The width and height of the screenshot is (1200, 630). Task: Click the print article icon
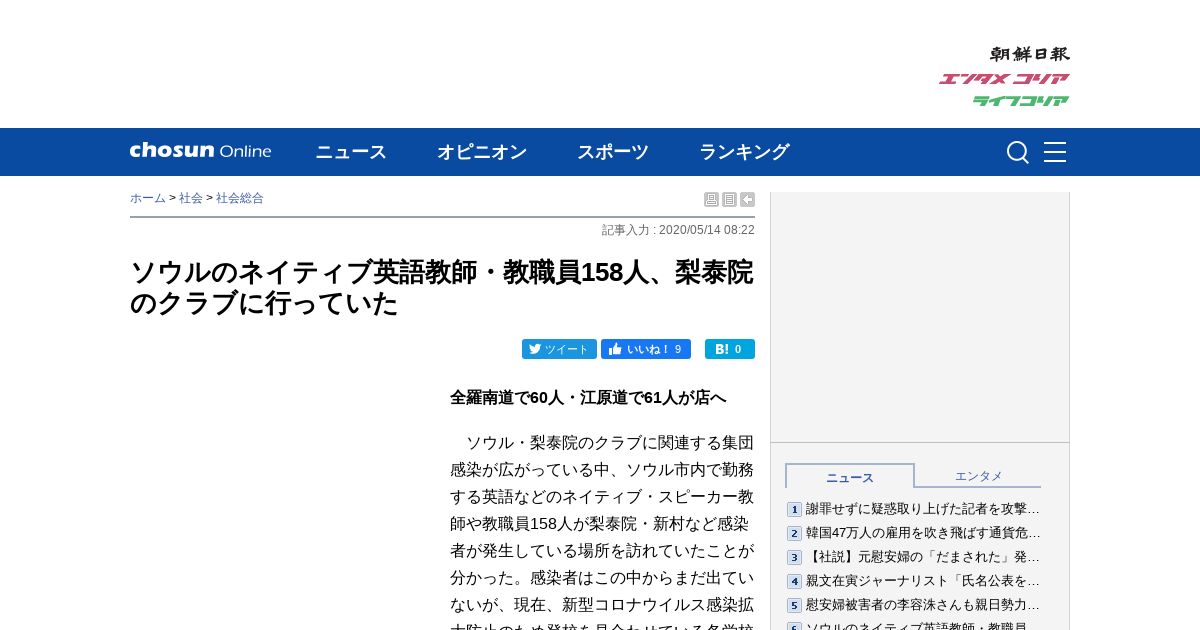pyautogui.click(x=711, y=200)
